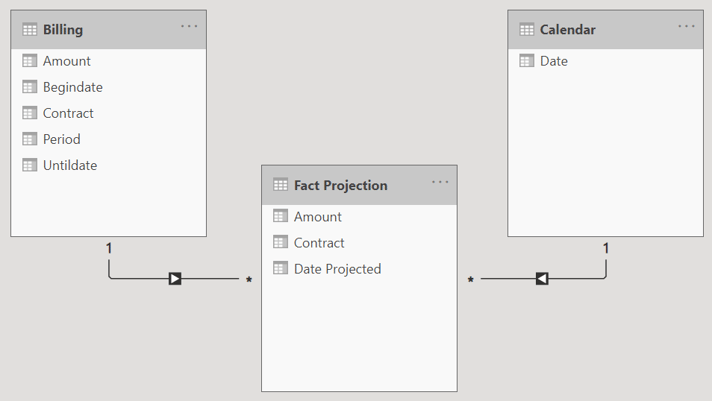Select the Calendar to Fact Projection filter arrow
This screenshot has width=712, height=401.
pos(542,279)
